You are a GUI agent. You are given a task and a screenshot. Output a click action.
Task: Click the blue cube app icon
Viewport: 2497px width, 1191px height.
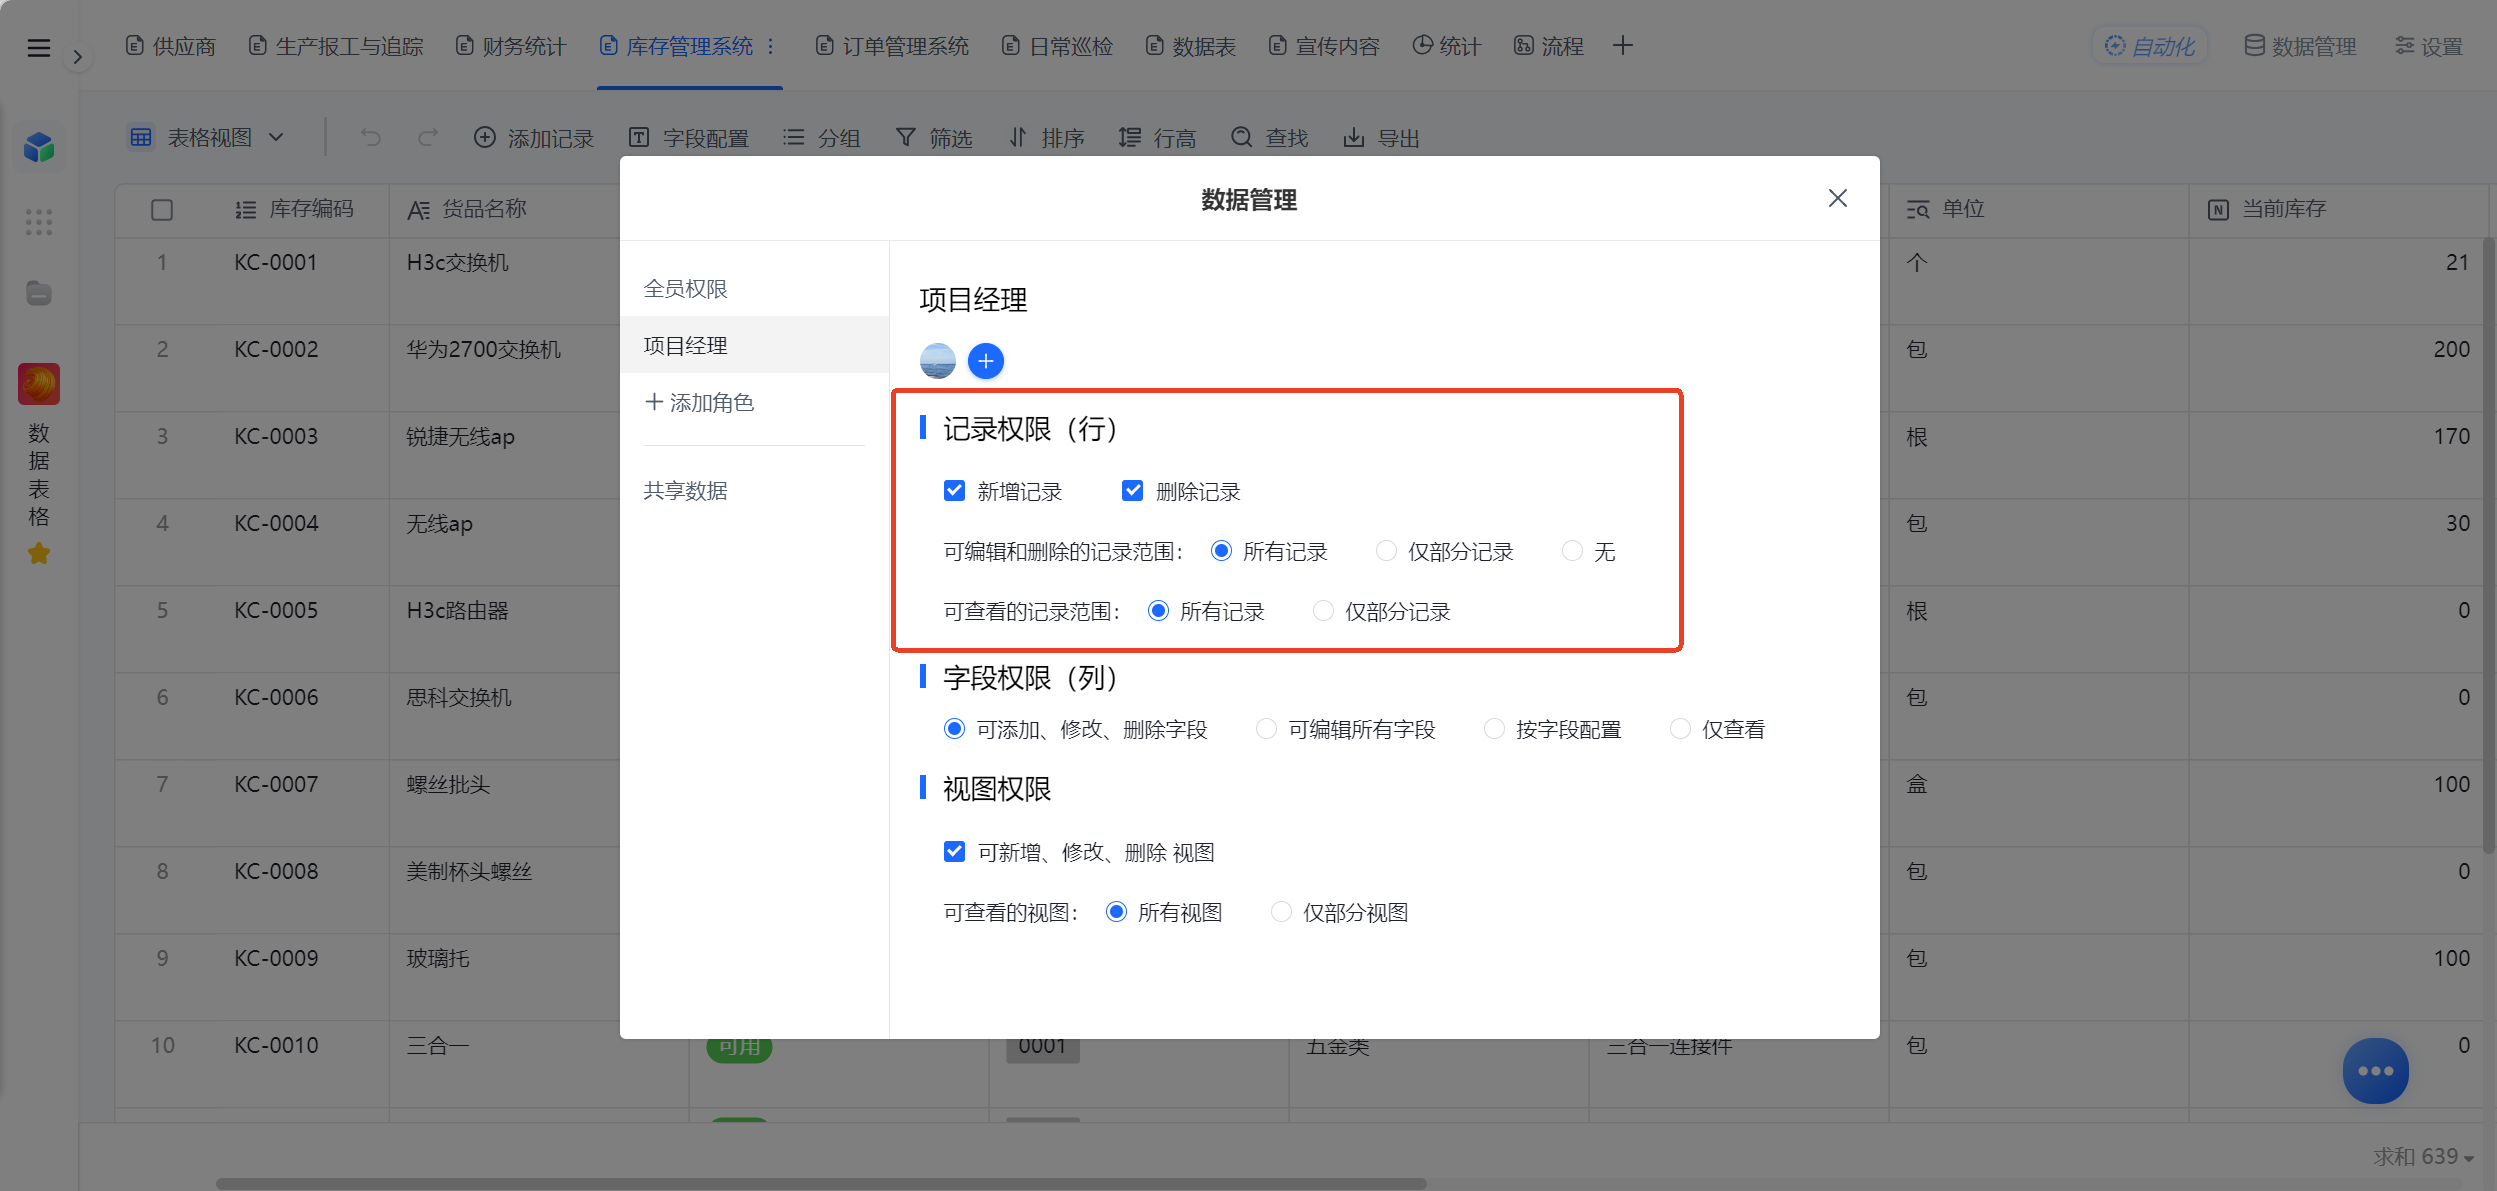(x=39, y=147)
